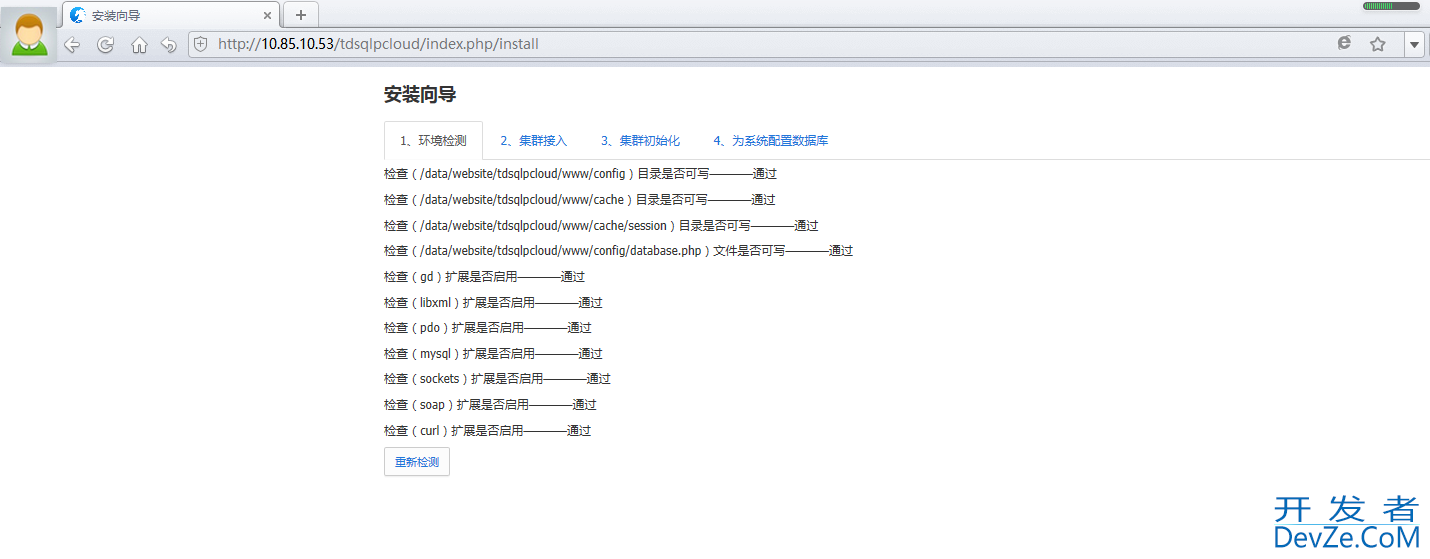The image size is (1430, 559).
Task: Switch to 3、集群初始化 tab
Action: (x=640, y=141)
